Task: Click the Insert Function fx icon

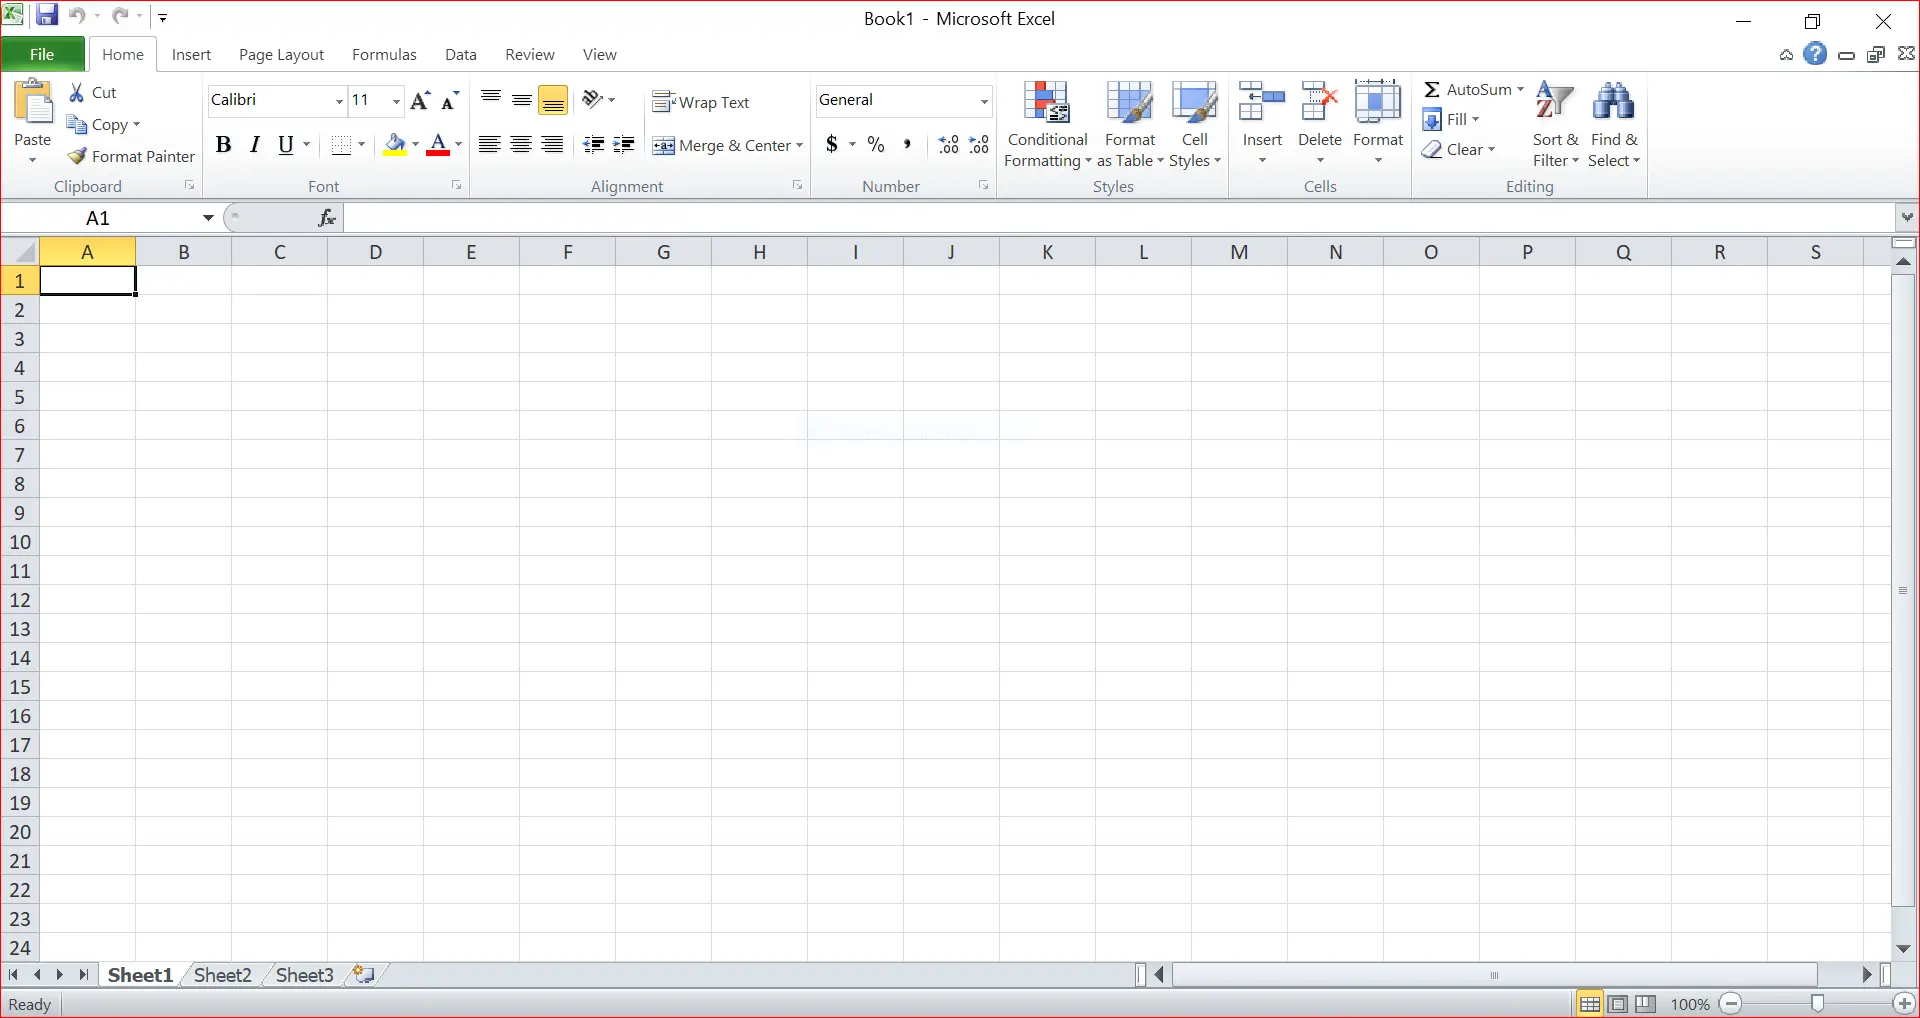Action: [x=327, y=217]
